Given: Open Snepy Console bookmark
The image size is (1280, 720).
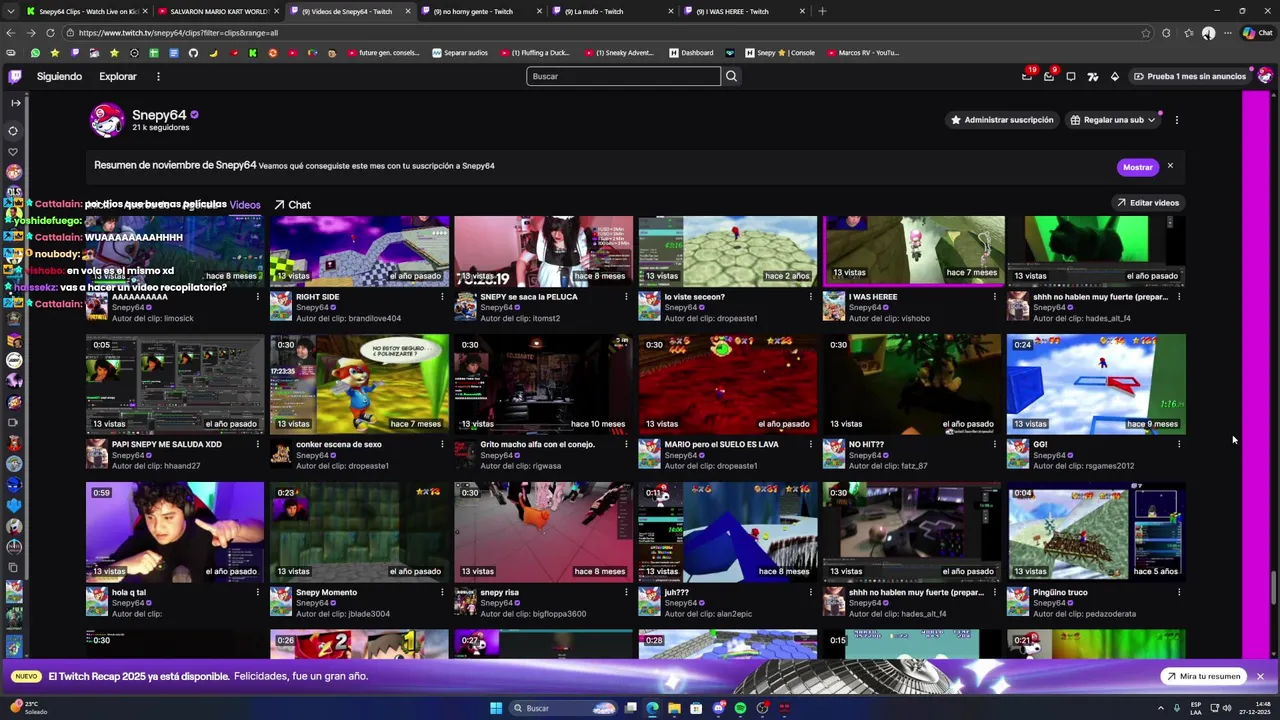Looking at the screenshot, I should (779, 53).
